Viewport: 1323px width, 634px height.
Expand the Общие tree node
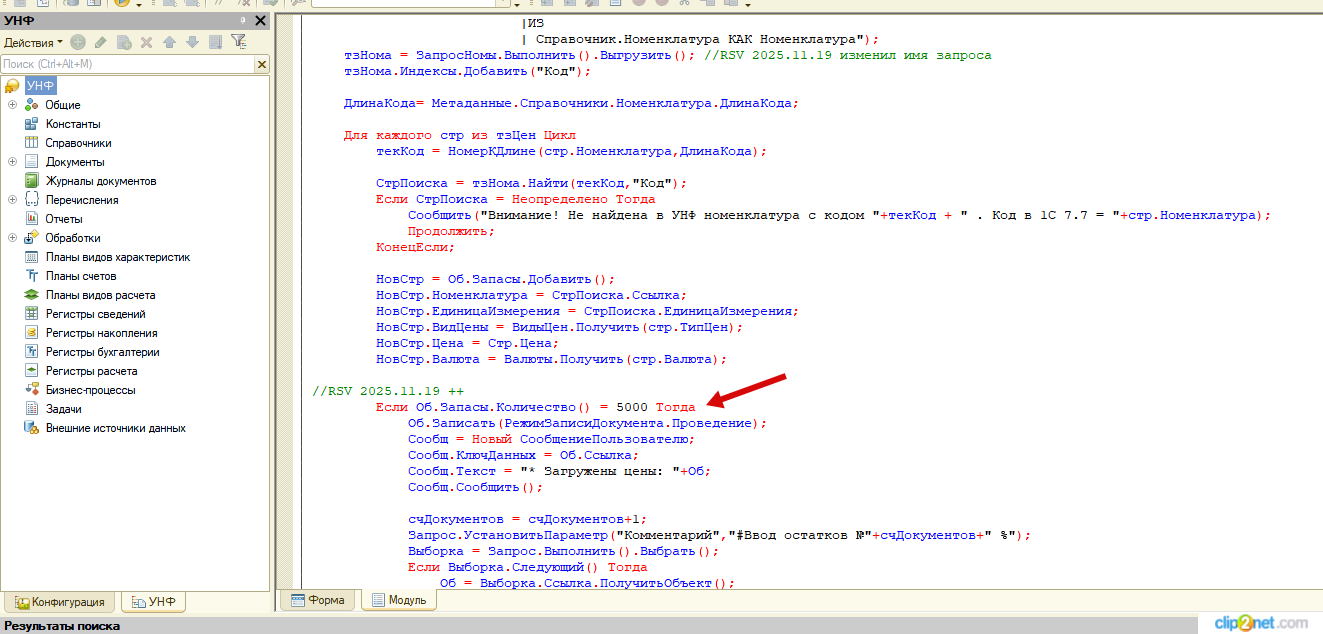(x=12, y=105)
